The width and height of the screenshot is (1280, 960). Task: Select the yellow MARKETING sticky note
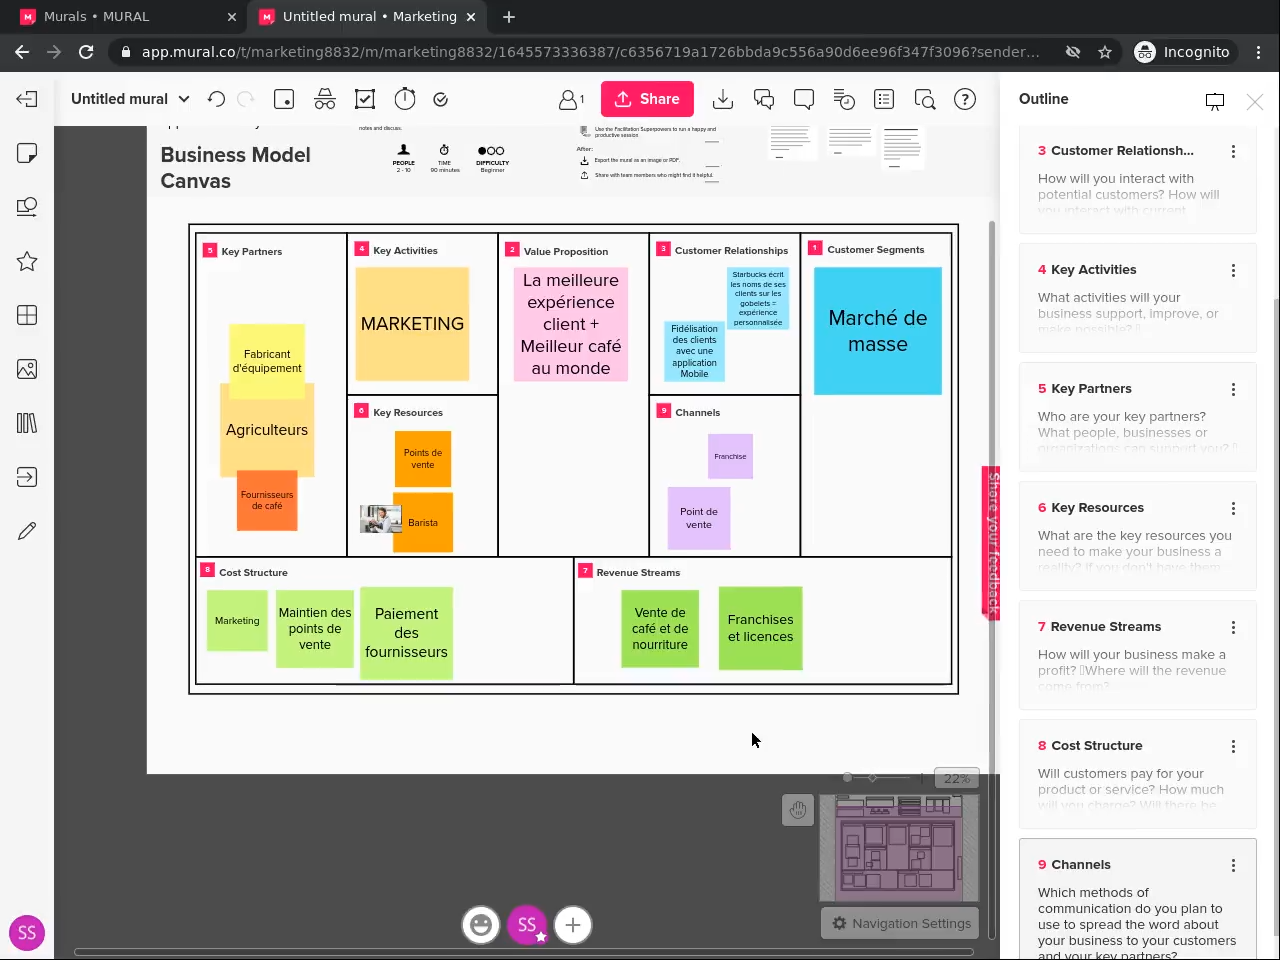click(x=412, y=324)
